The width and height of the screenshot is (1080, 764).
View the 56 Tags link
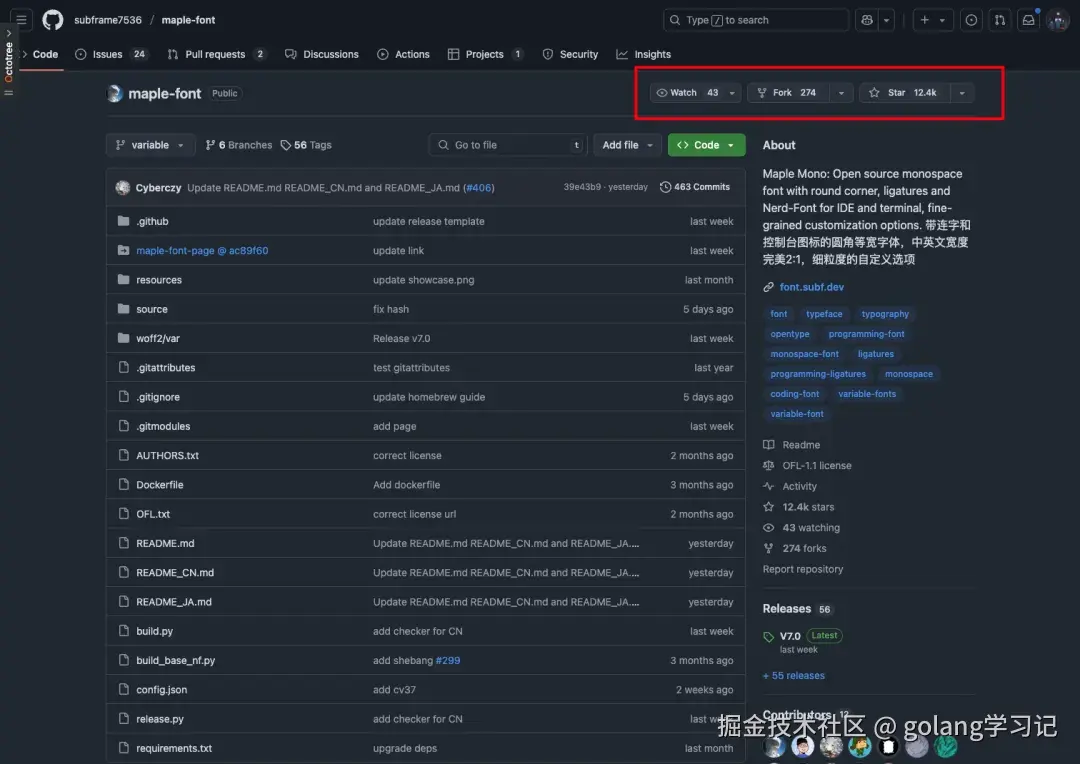(x=306, y=145)
